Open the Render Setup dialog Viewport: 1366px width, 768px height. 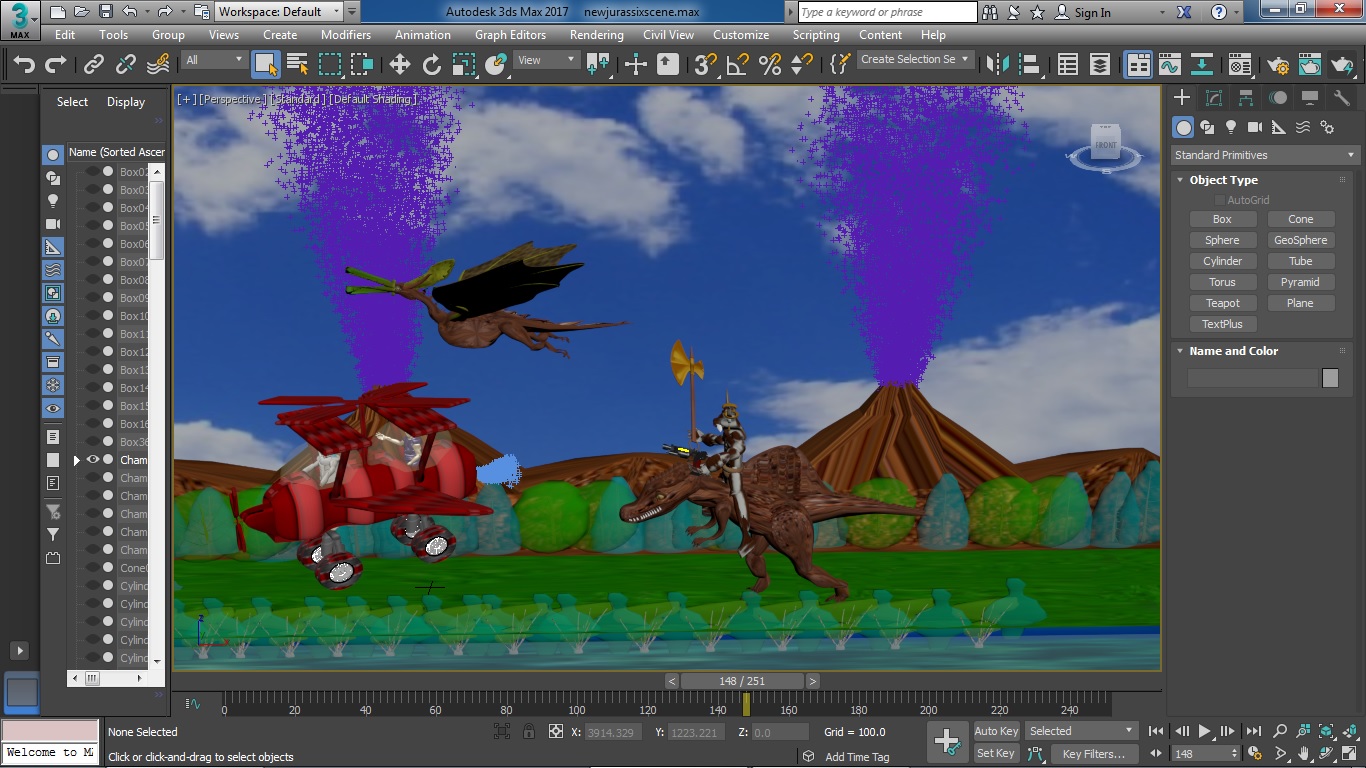pyautogui.click(x=1278, y=65)
